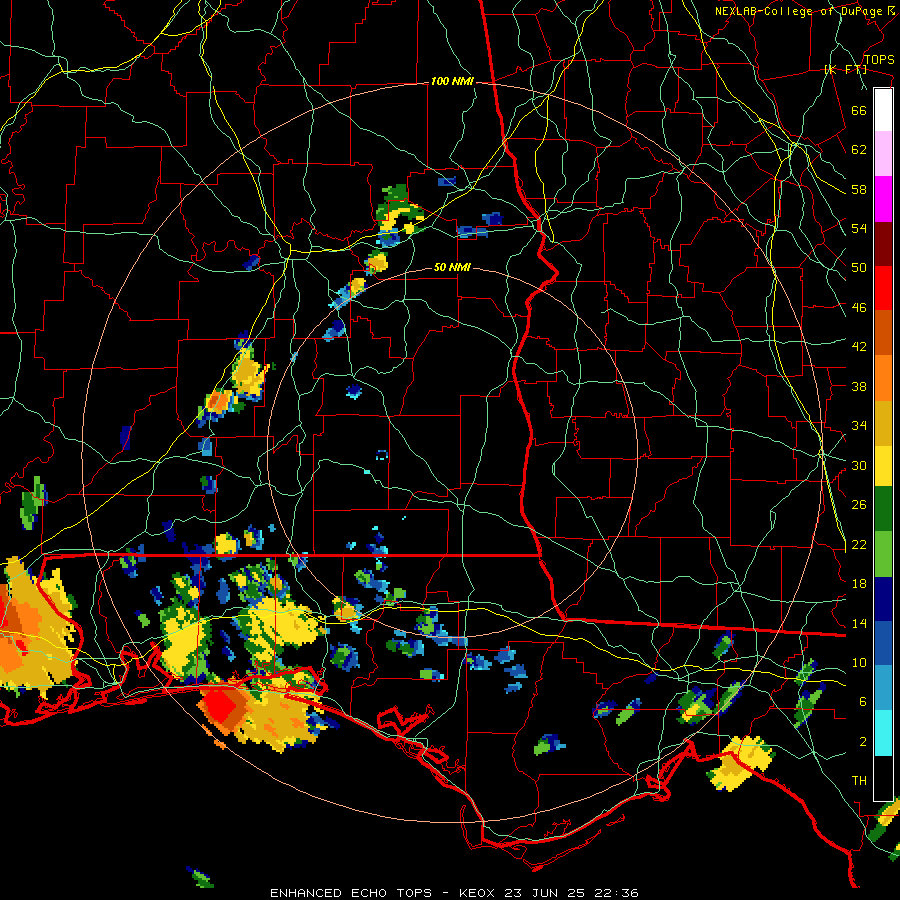Viewport: 900px width, 900px height.
Task: Click the '14' legend value
Action: pyautogui.click(x=859, y=623)
